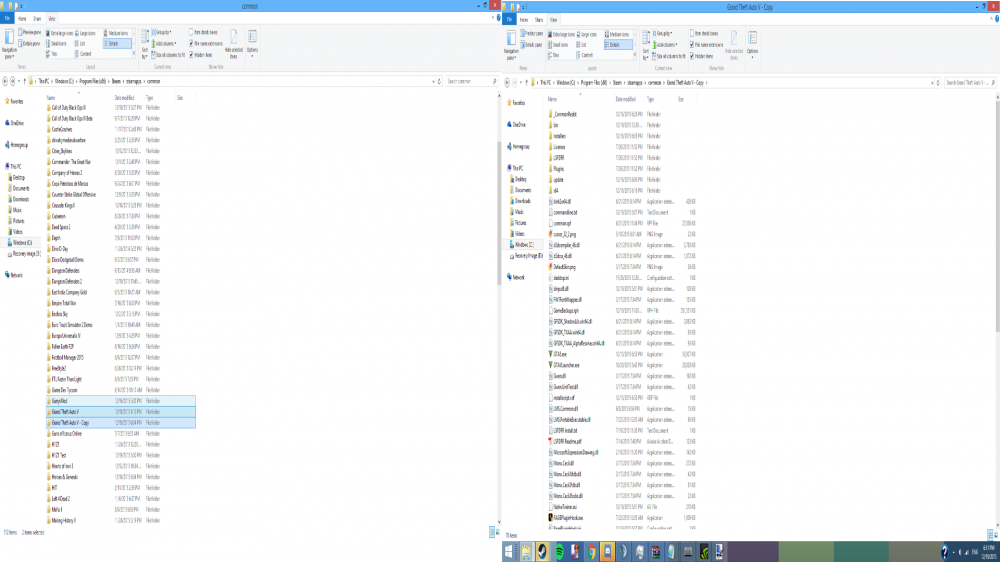
Task: Click steamapps breadcrumb in common window address bar
Action: [133, 82]
